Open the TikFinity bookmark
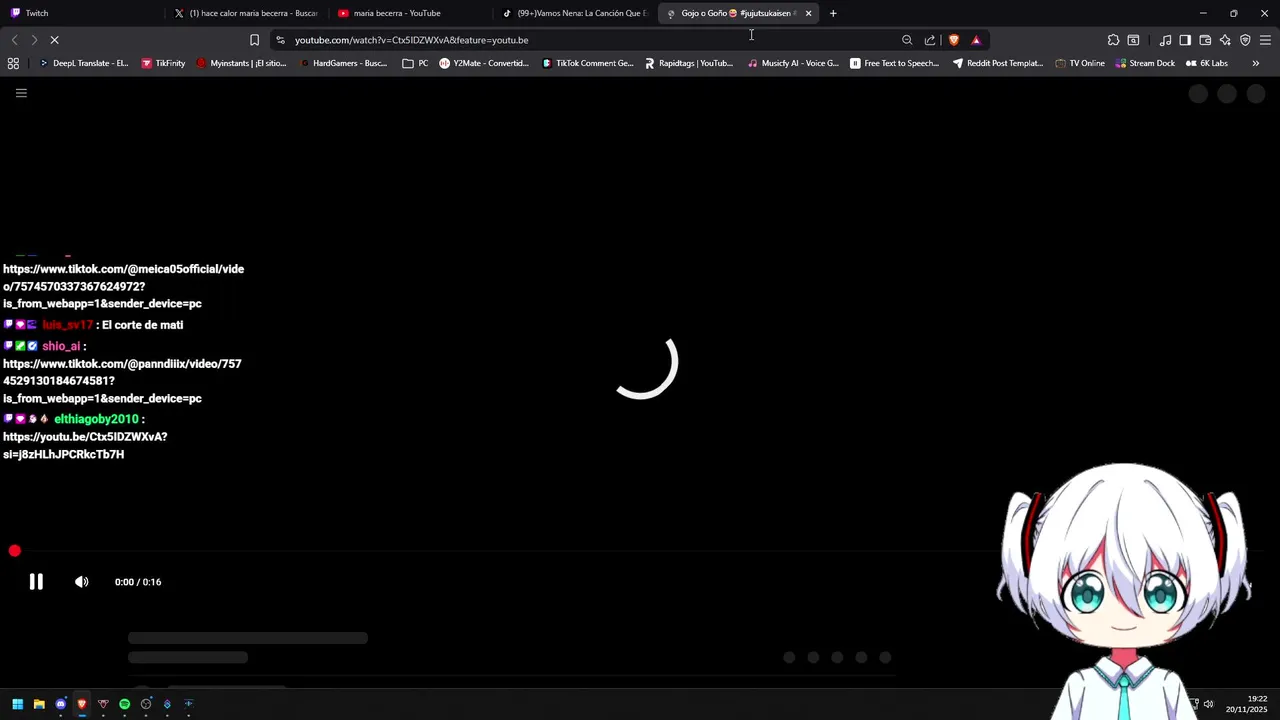 click(x=163, y=63)
